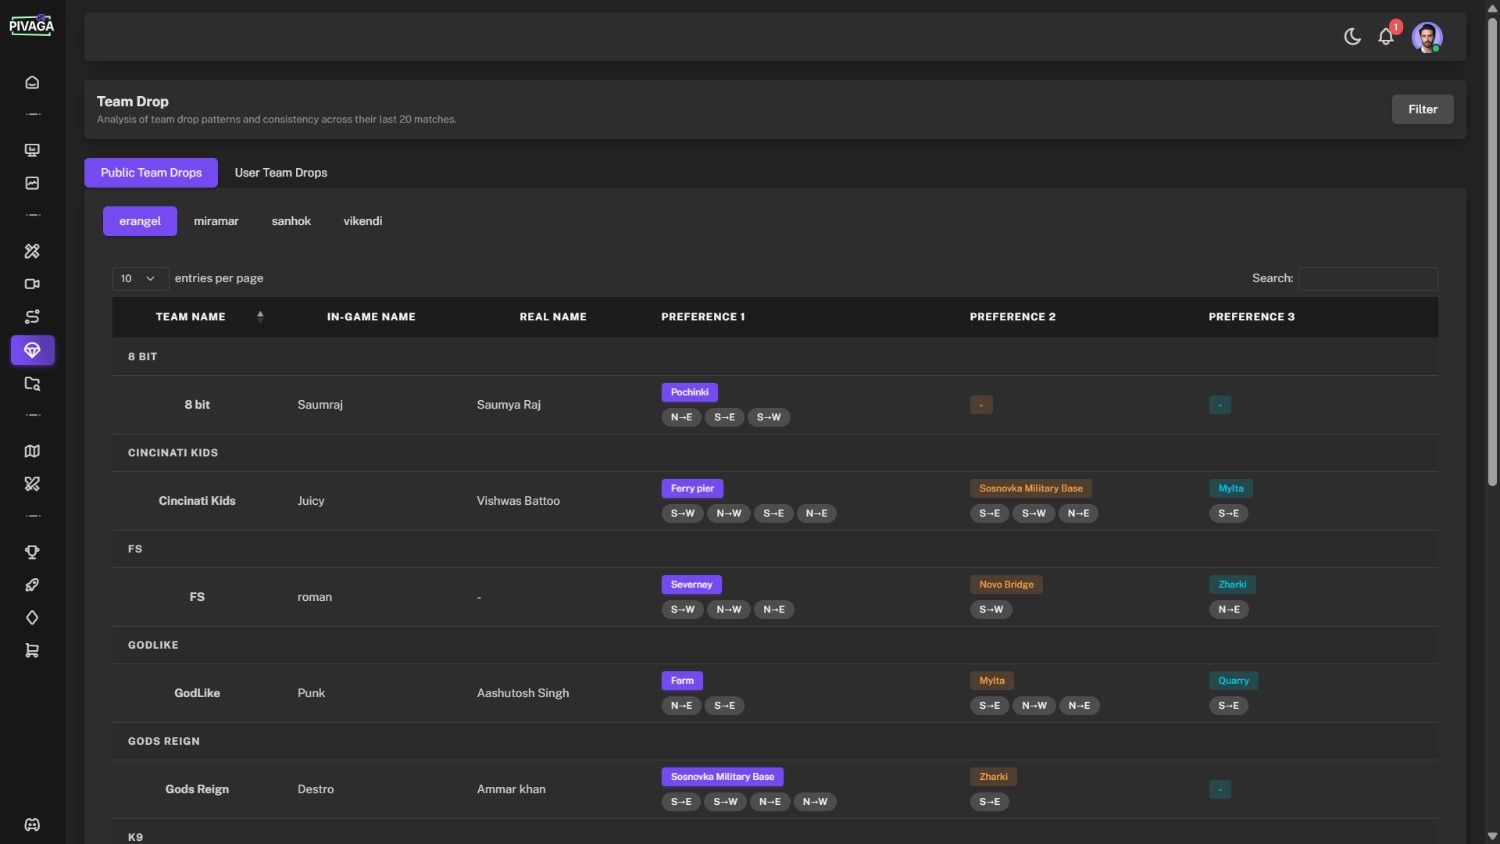Switch to User Team Drops tab
1500x844 pixels.
click(x=281, y=173)
